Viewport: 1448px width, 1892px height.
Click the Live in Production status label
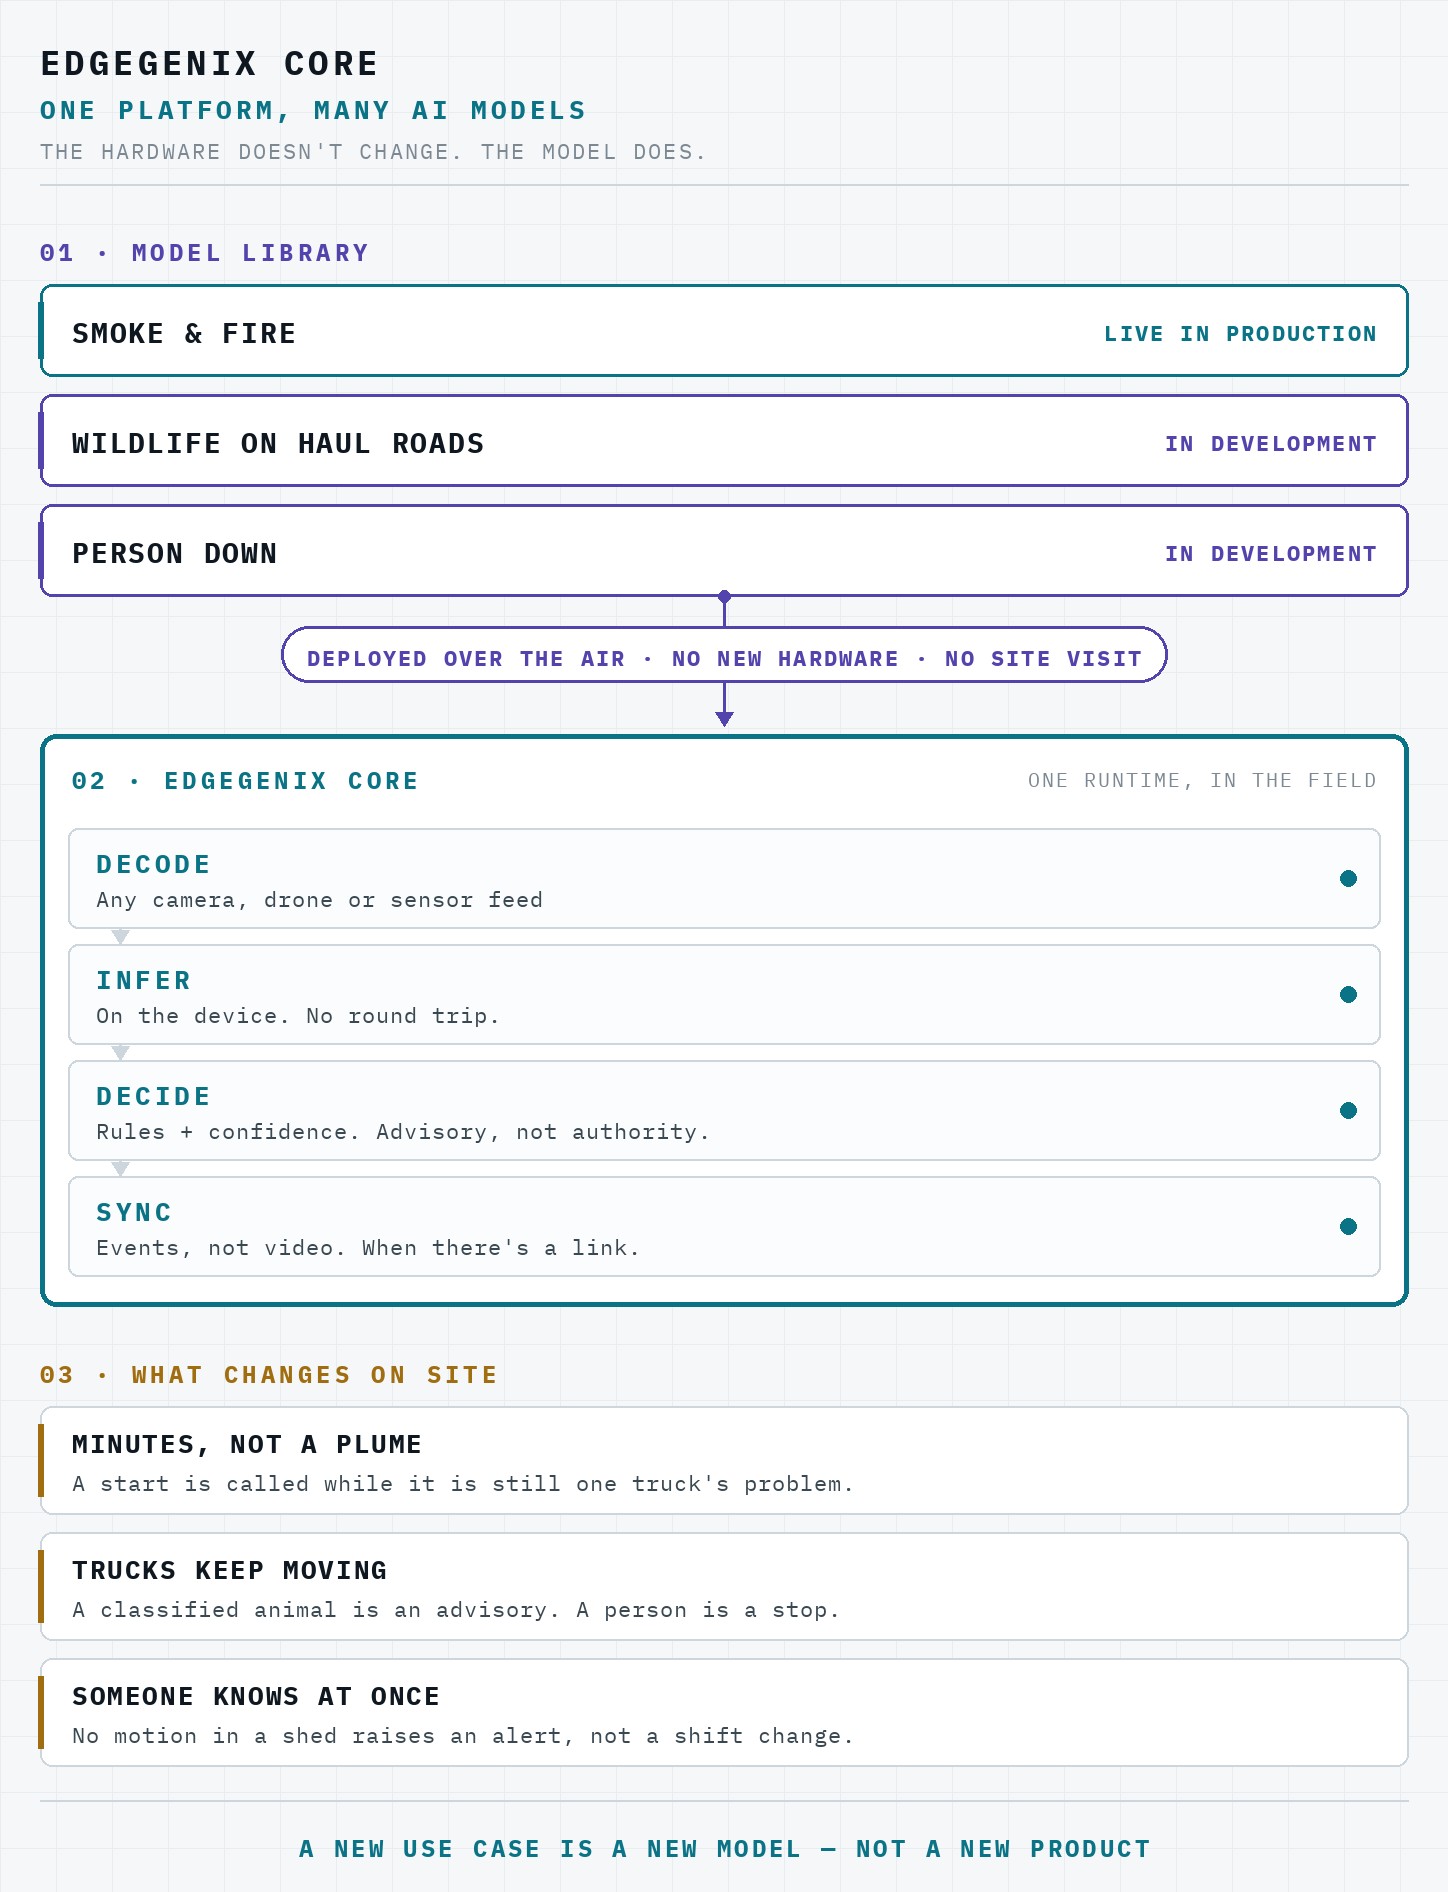coord(1240,334)
